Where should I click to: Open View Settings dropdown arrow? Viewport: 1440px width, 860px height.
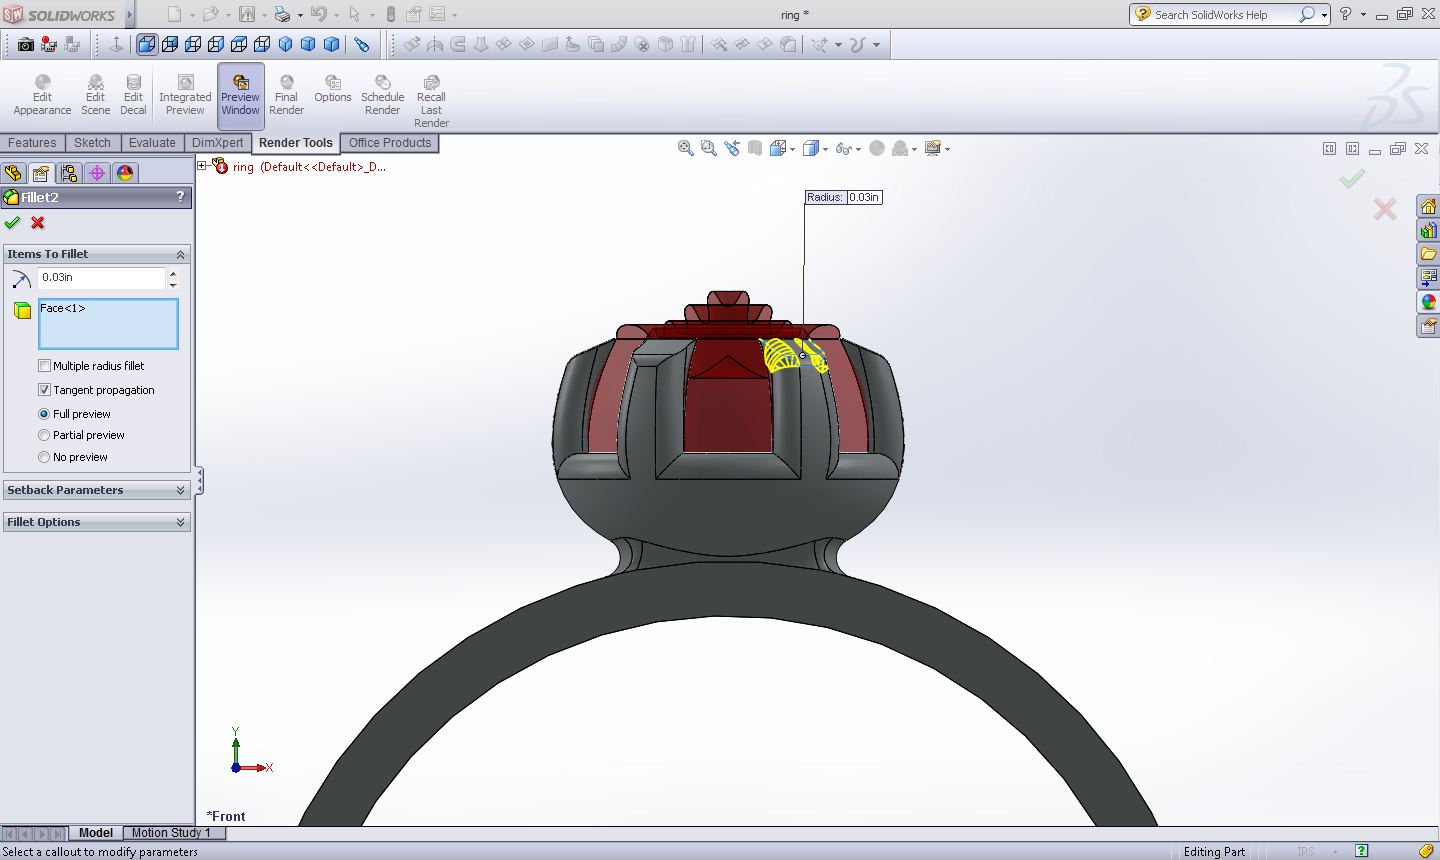pos(947,149)
